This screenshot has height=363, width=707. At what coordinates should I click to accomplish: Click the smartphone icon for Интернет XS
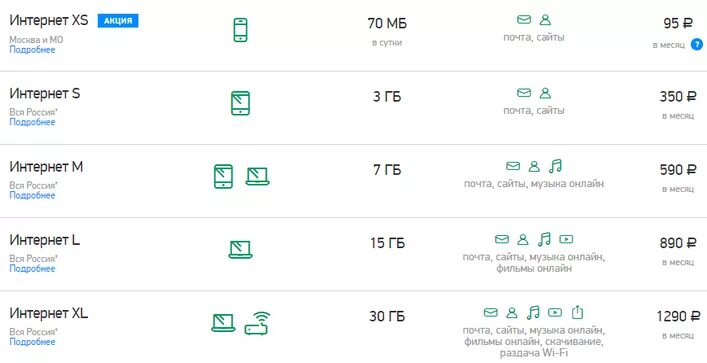(x=240, y=30)
